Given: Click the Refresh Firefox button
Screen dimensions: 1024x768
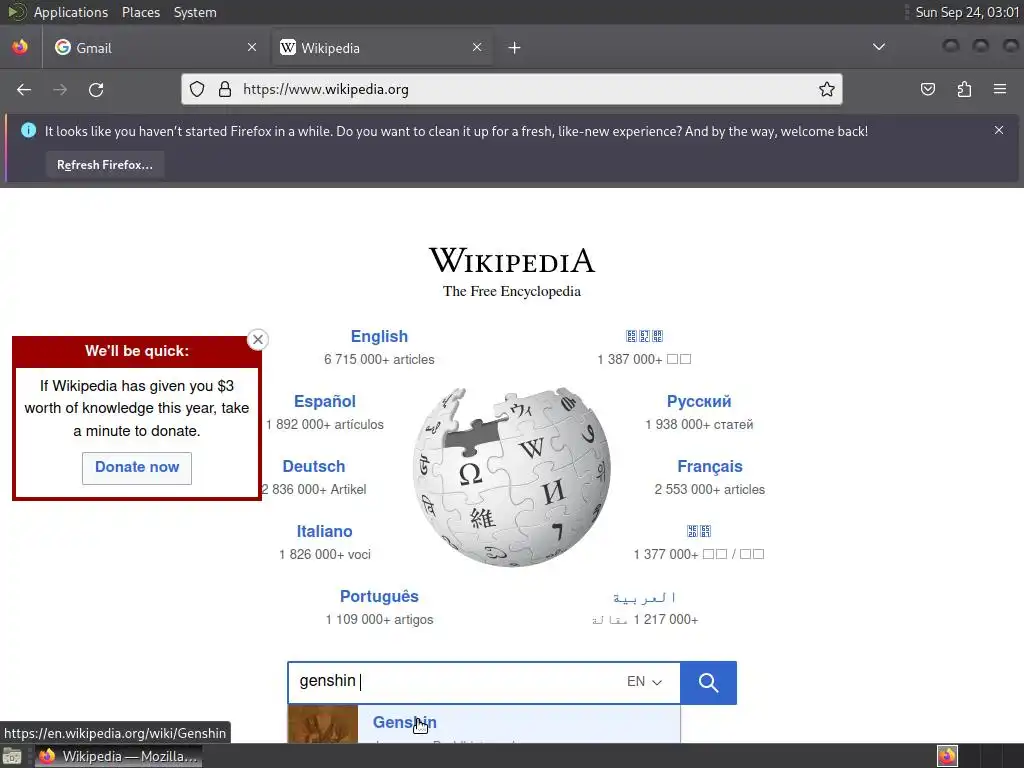Looking at the screenshot, I should 104,165.
